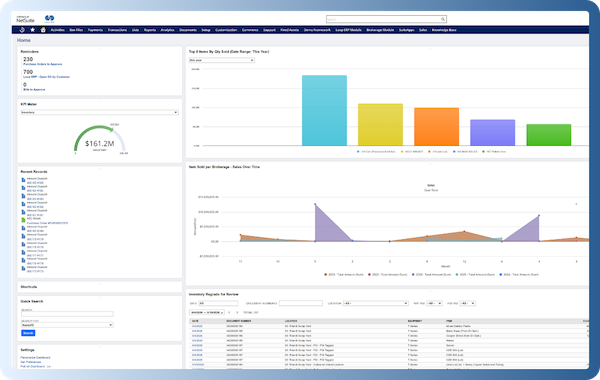This screenshot has height=380, width=600.
Task: Open the Purchase Order link in Recent Records
Action: [47, 223]
